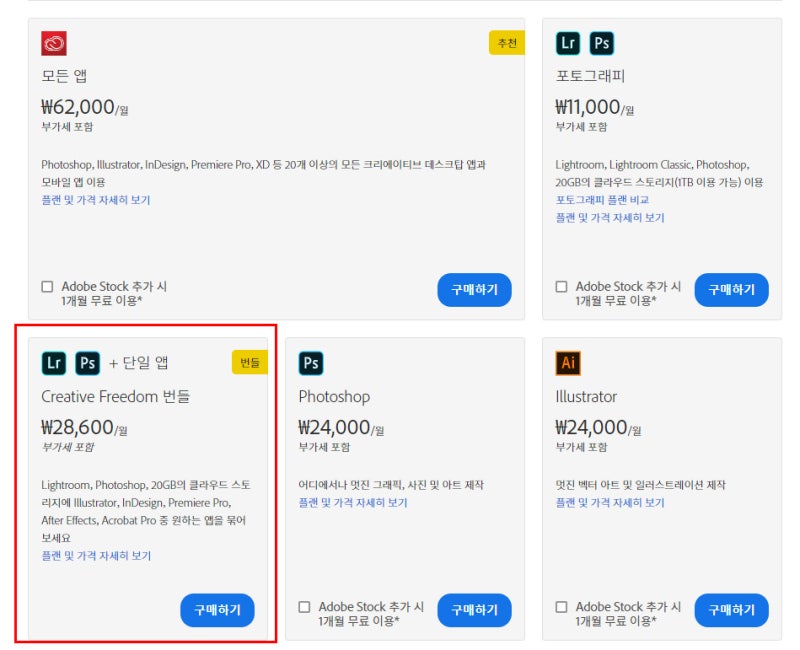This screenshot has height=650, width=800.
Task: Enable Adobe Stock checkbox on 모든 앱 card
Action: click(47, 286)
